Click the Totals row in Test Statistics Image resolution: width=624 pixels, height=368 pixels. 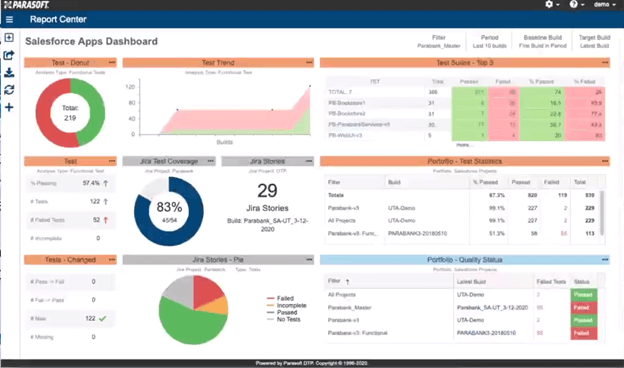pyautogui.click(x=462, y=195)
